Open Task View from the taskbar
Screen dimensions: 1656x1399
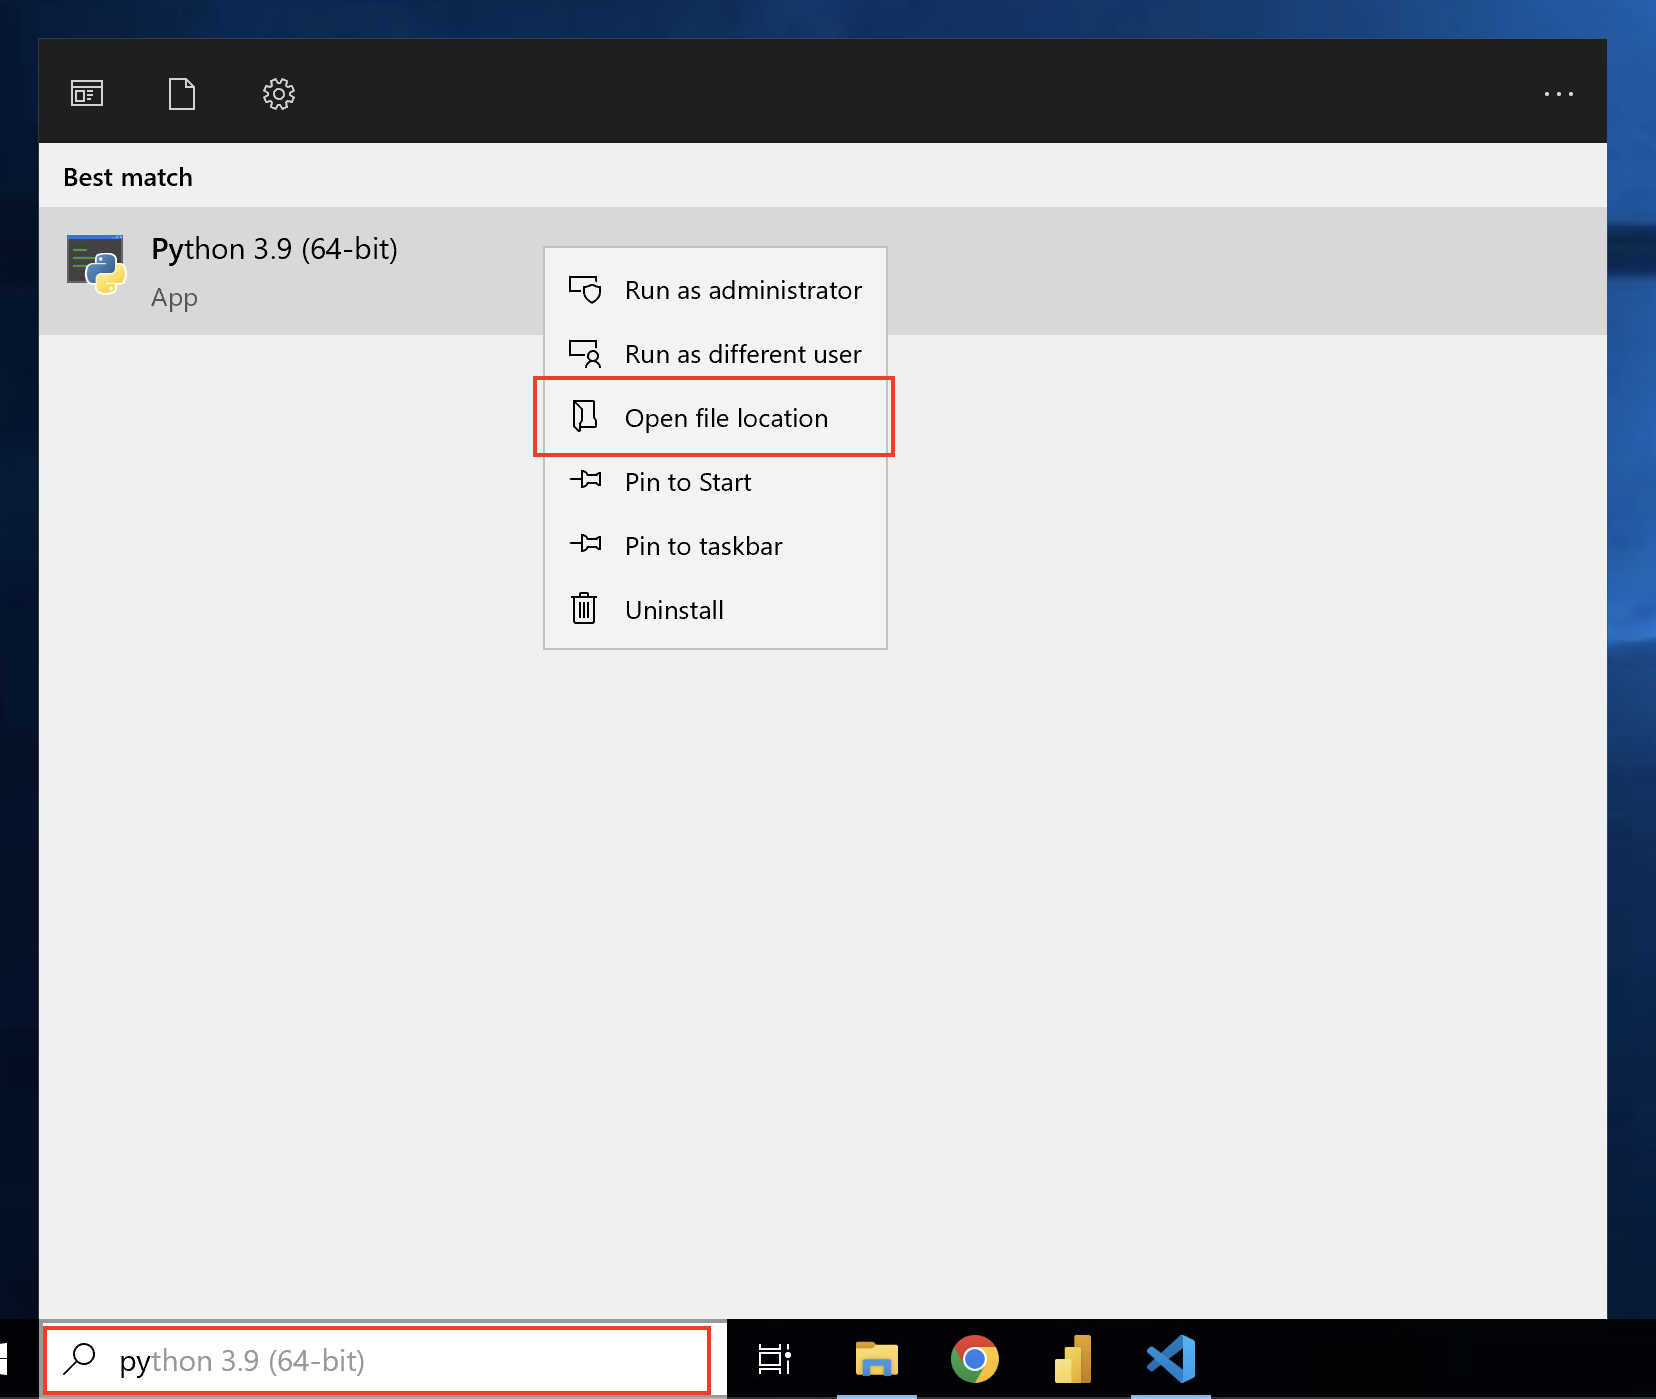click(773, 1360)
